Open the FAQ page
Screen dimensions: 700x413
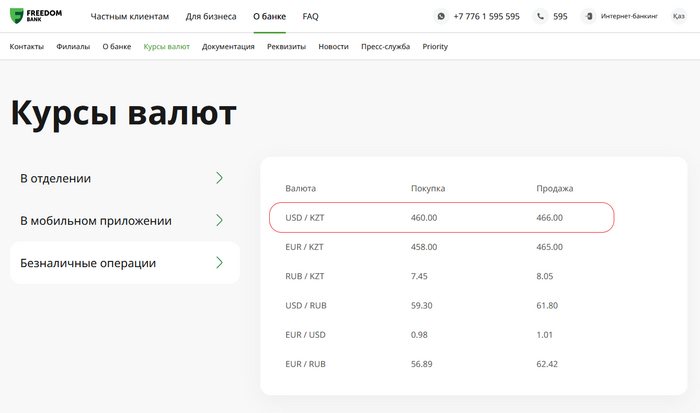click(311, 17)
